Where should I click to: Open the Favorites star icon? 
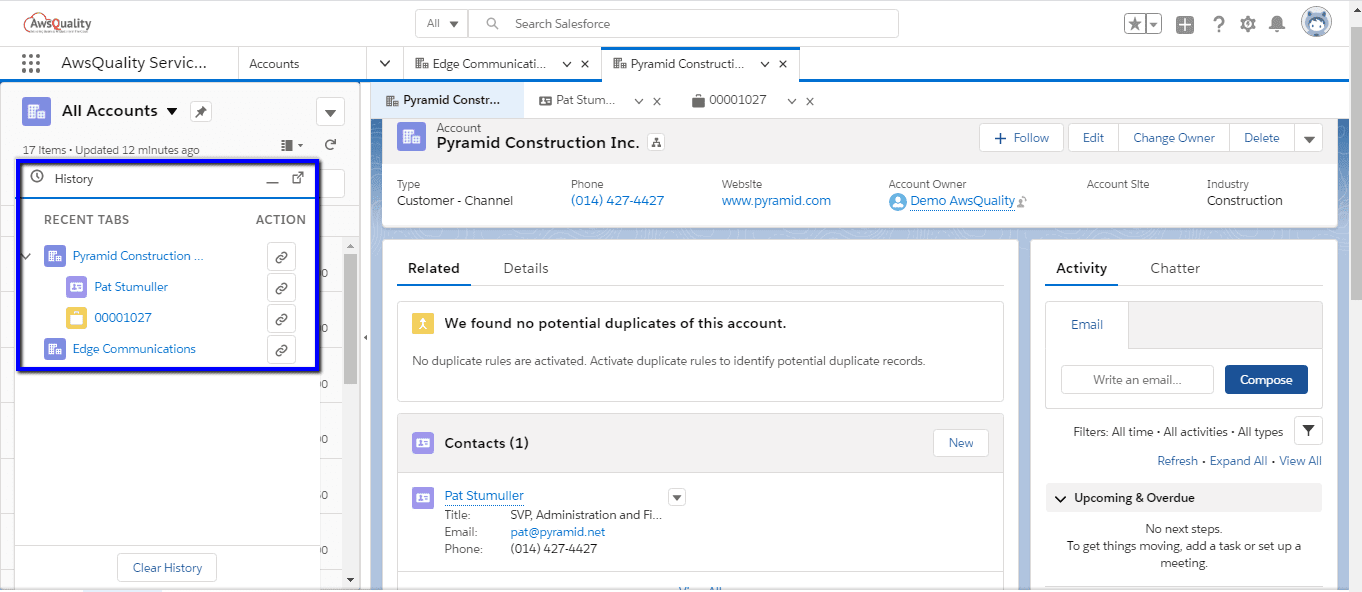click(1135, 24)
